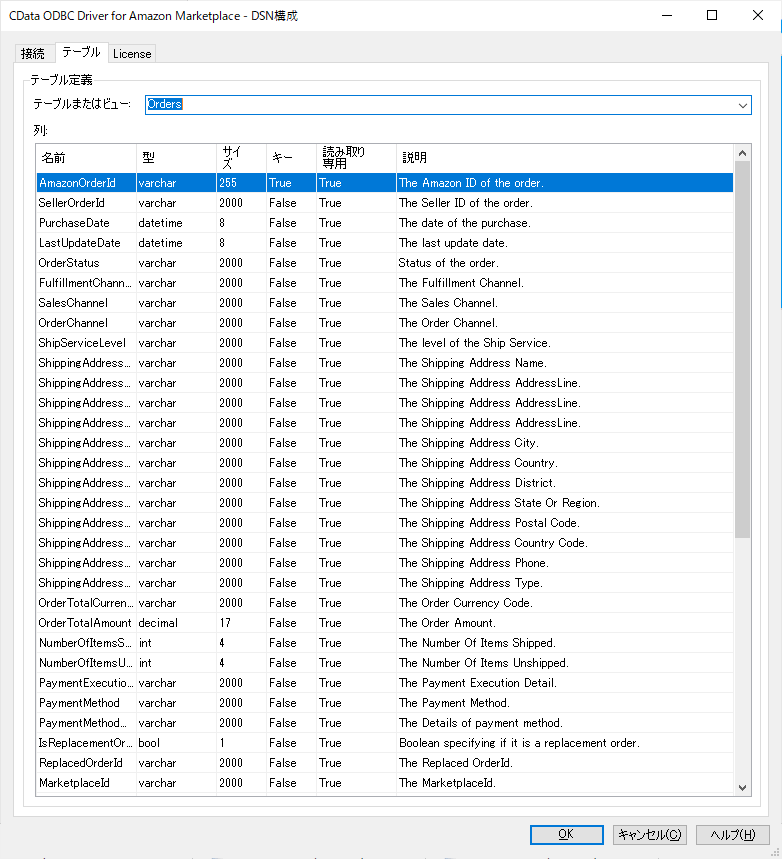Click the 型 column header
Viewport: 782px width, 859px height.
coord(176,158)
